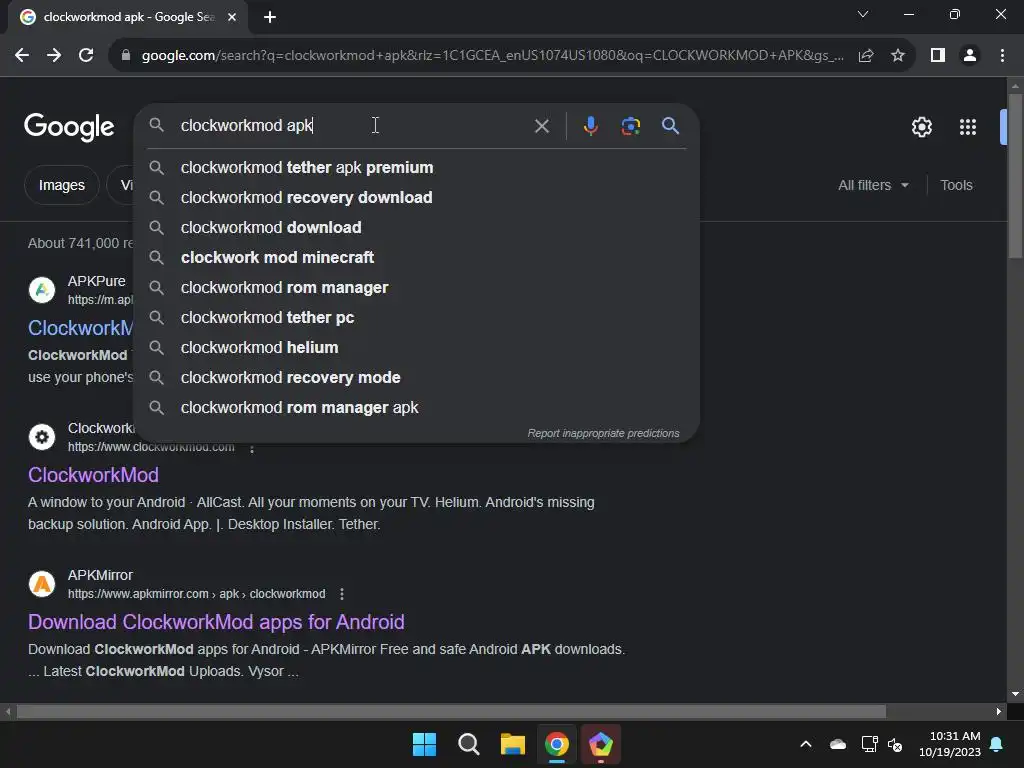This screenshot has width=1024, height=768.
Task: Submit search with the blue magnifier
Action: tap(670, 126)
